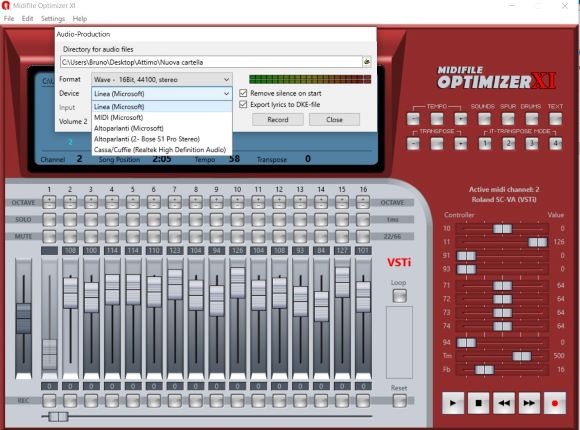Choose Altoparlanti (2- Bose S1 Pro Stereo)

[162, 139]
